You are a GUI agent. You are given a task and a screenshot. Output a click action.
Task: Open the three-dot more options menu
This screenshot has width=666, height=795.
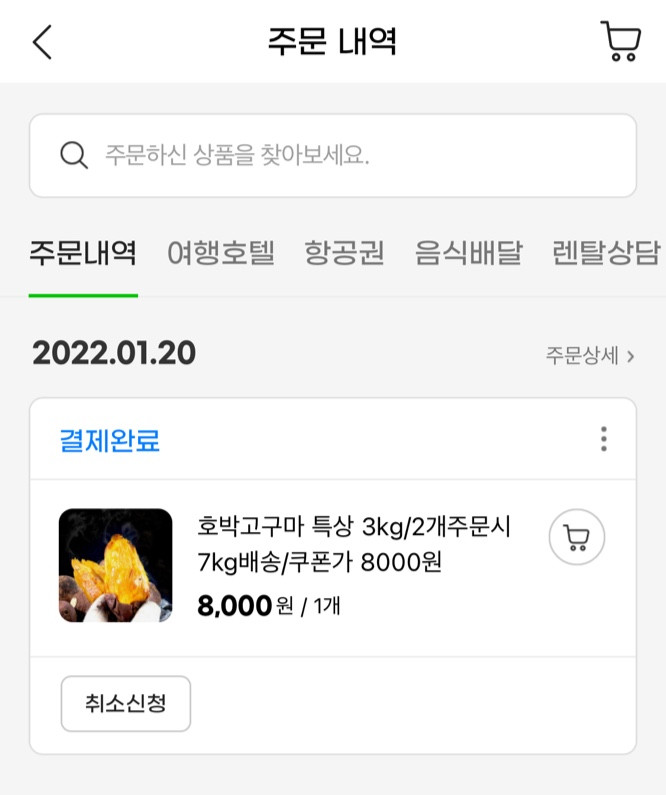604,439
